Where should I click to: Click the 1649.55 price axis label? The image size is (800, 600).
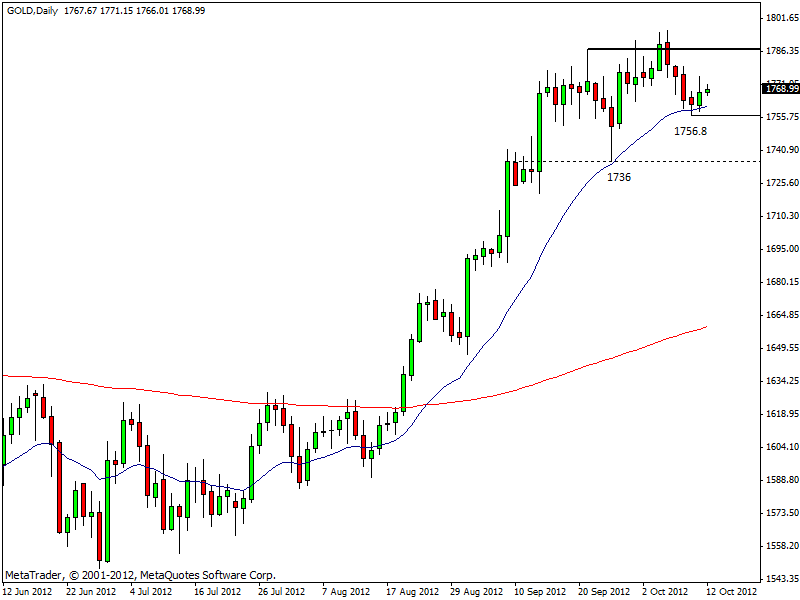[781, 348]
